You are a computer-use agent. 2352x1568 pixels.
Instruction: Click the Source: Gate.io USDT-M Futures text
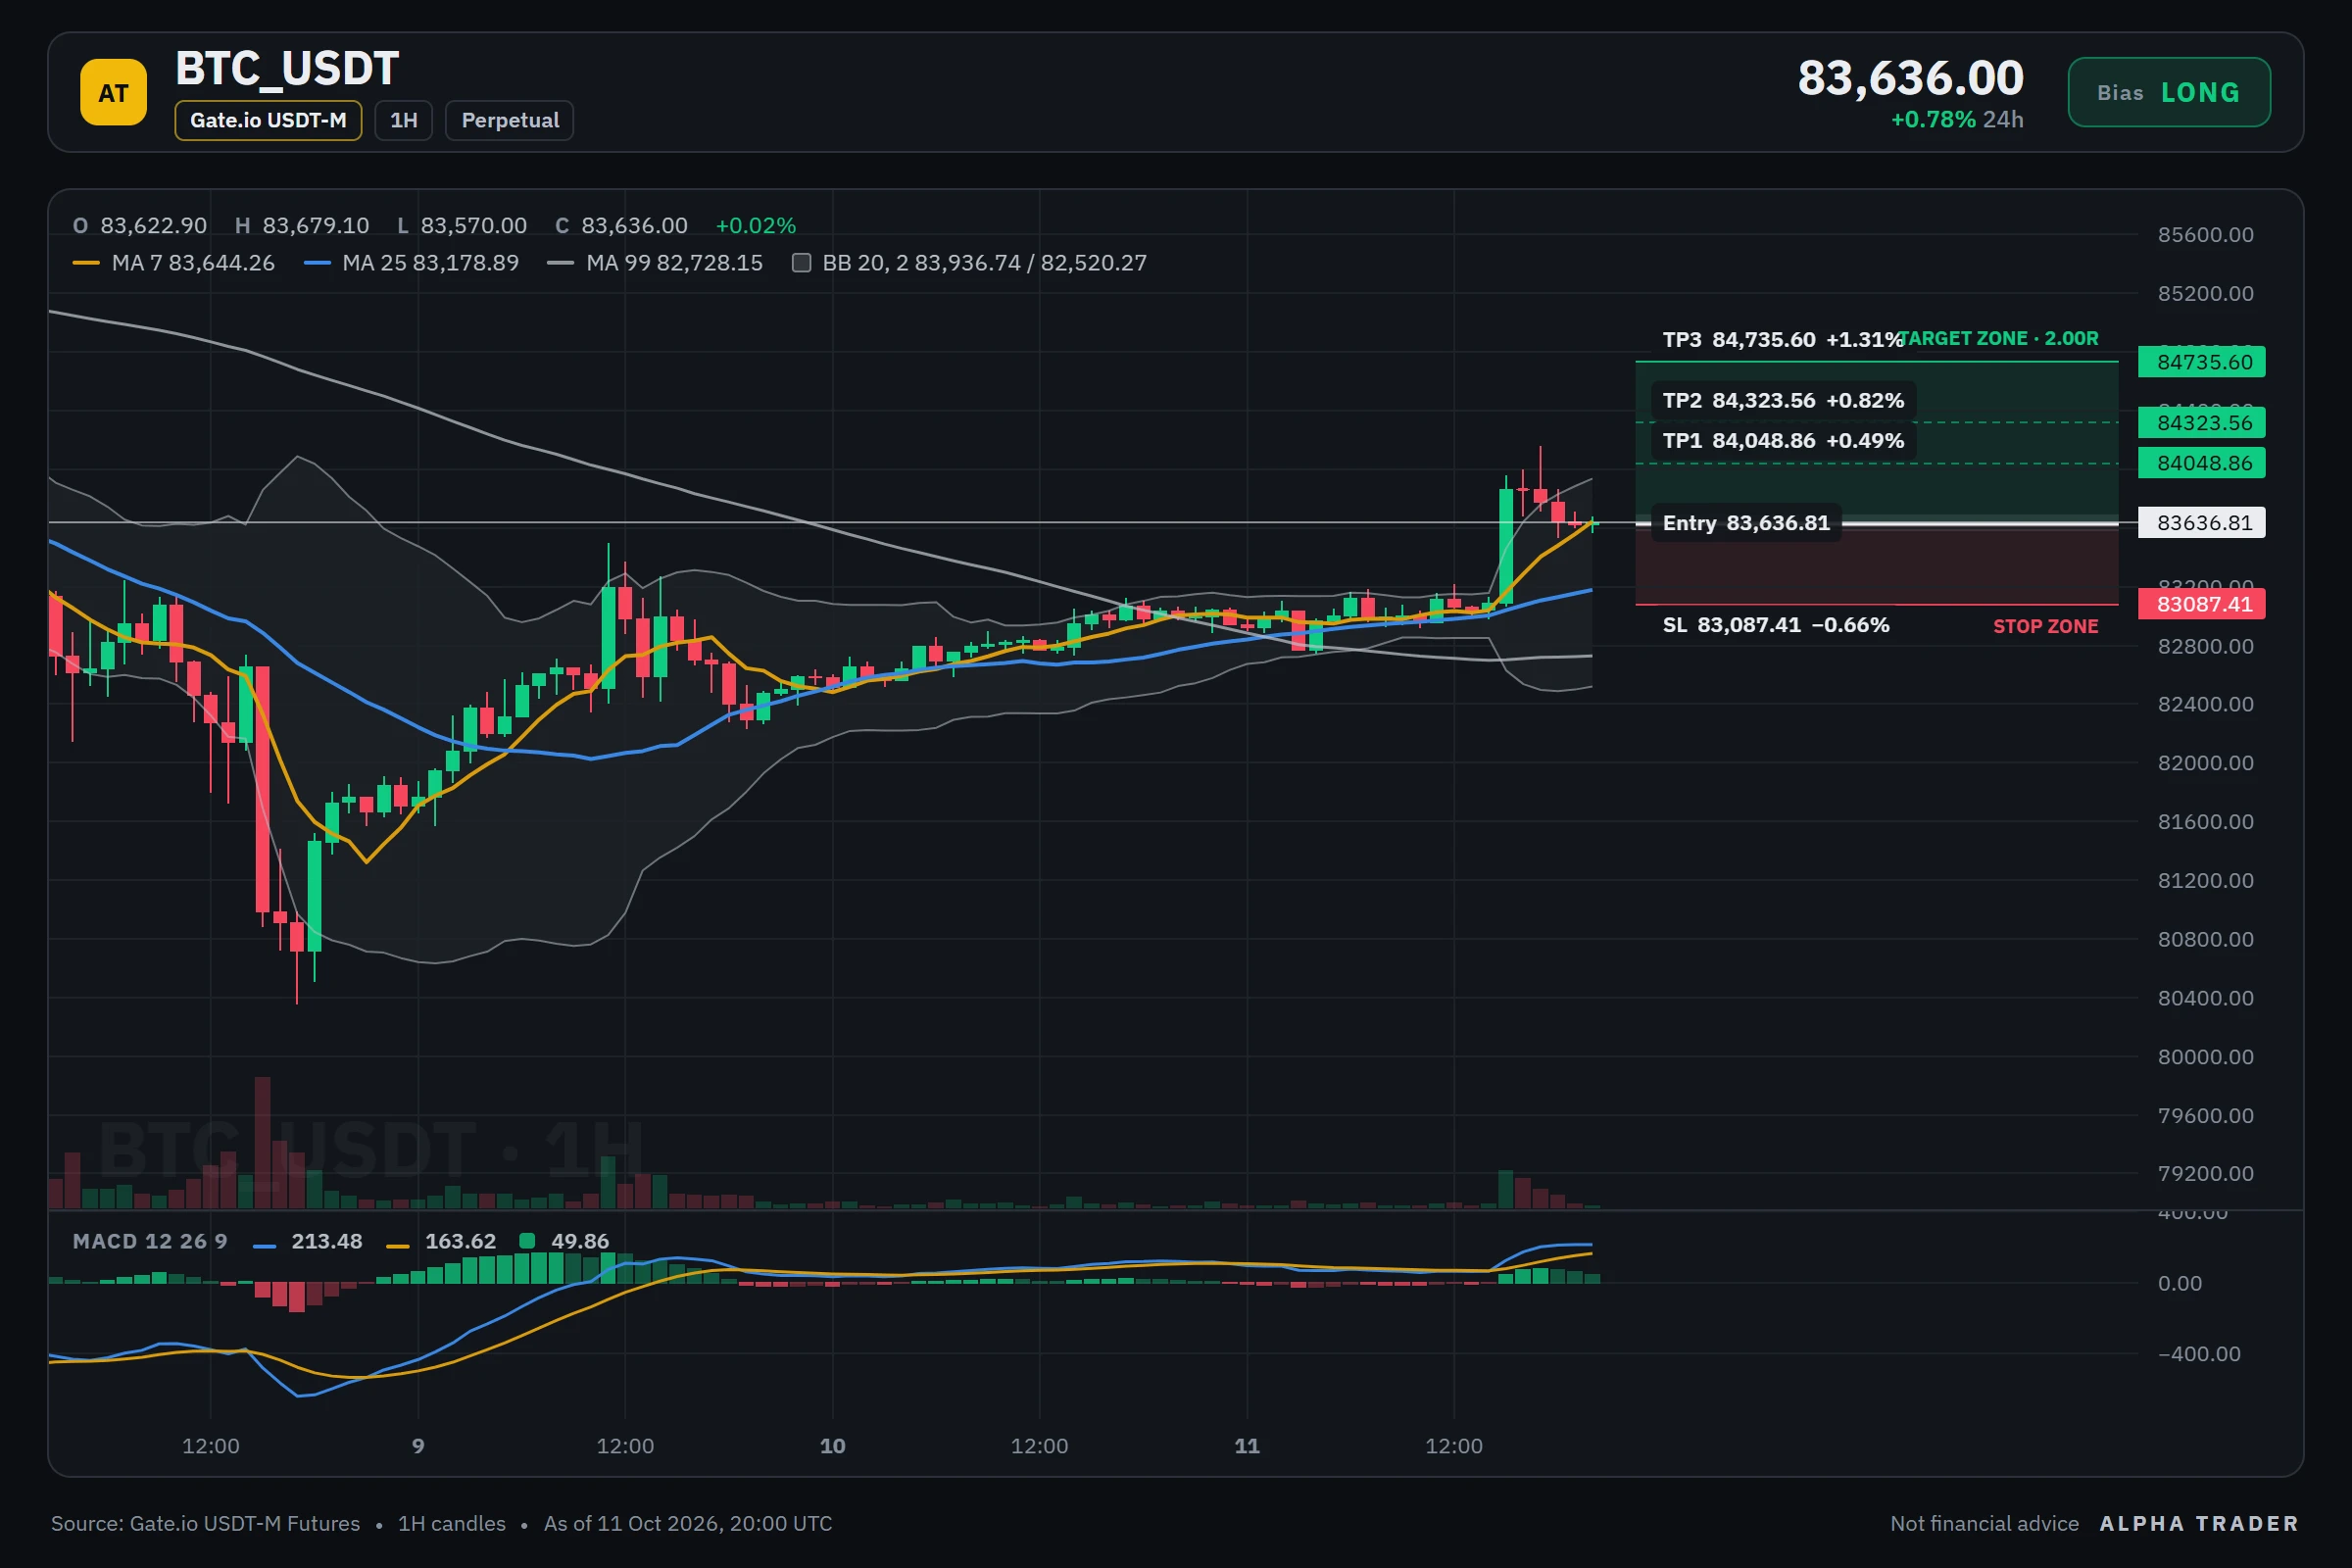click(205, 1523)
